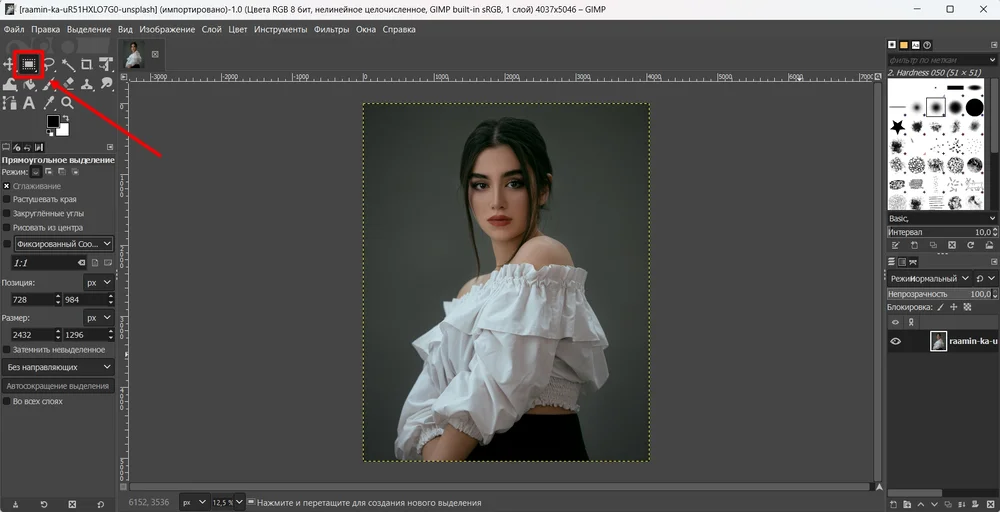This screenshot has width=1000, height=512.
Task: Open the Фильтры menu
Action: tap(331, 30)
